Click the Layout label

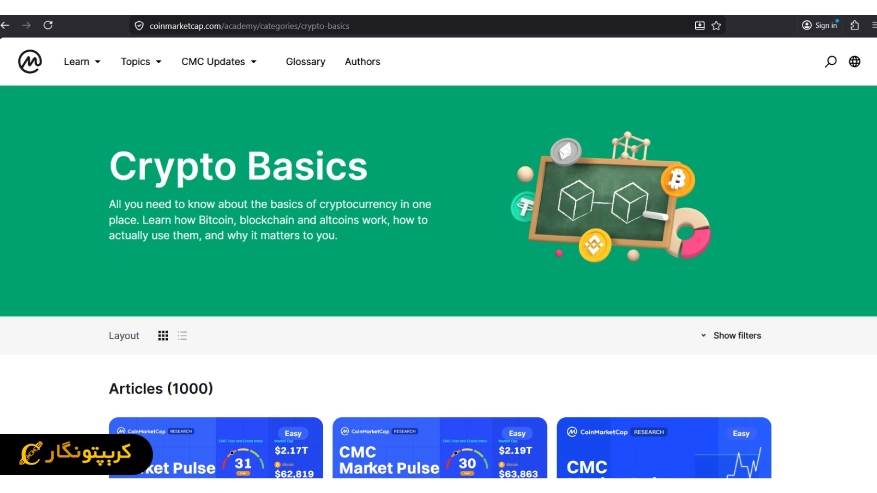click(x=124, y=336)
